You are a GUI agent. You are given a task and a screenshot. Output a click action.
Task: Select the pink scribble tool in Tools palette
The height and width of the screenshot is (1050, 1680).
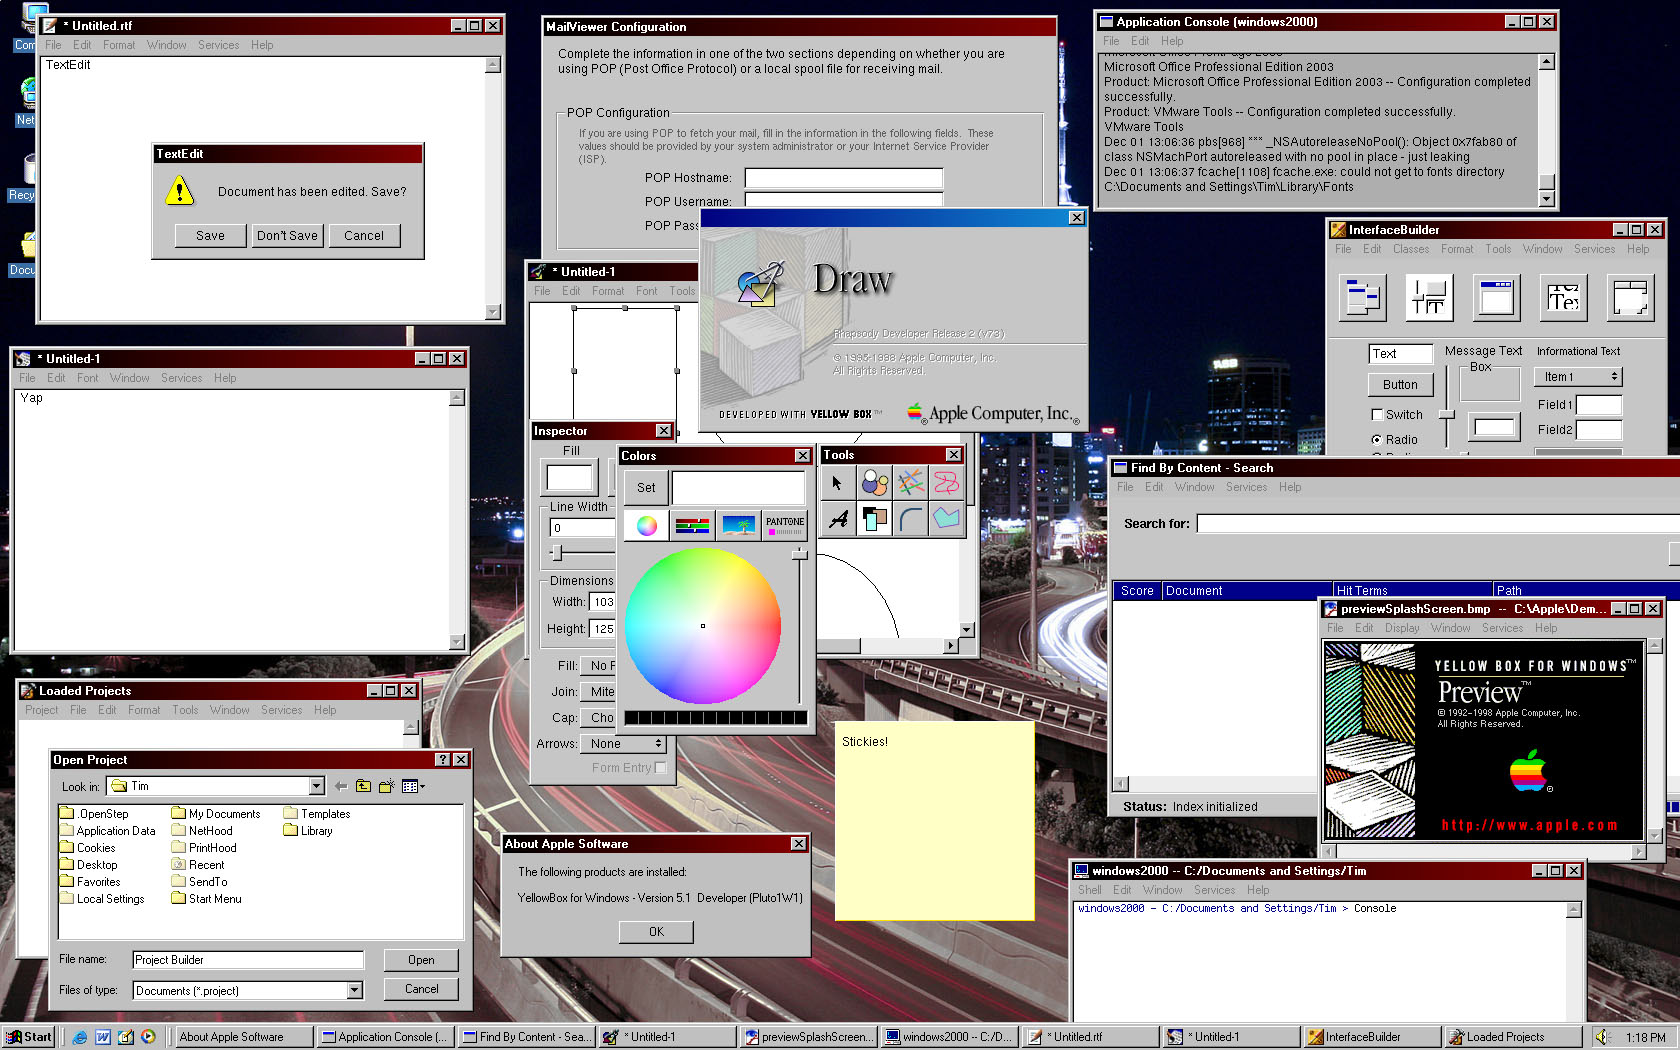(x=946, y=484)
